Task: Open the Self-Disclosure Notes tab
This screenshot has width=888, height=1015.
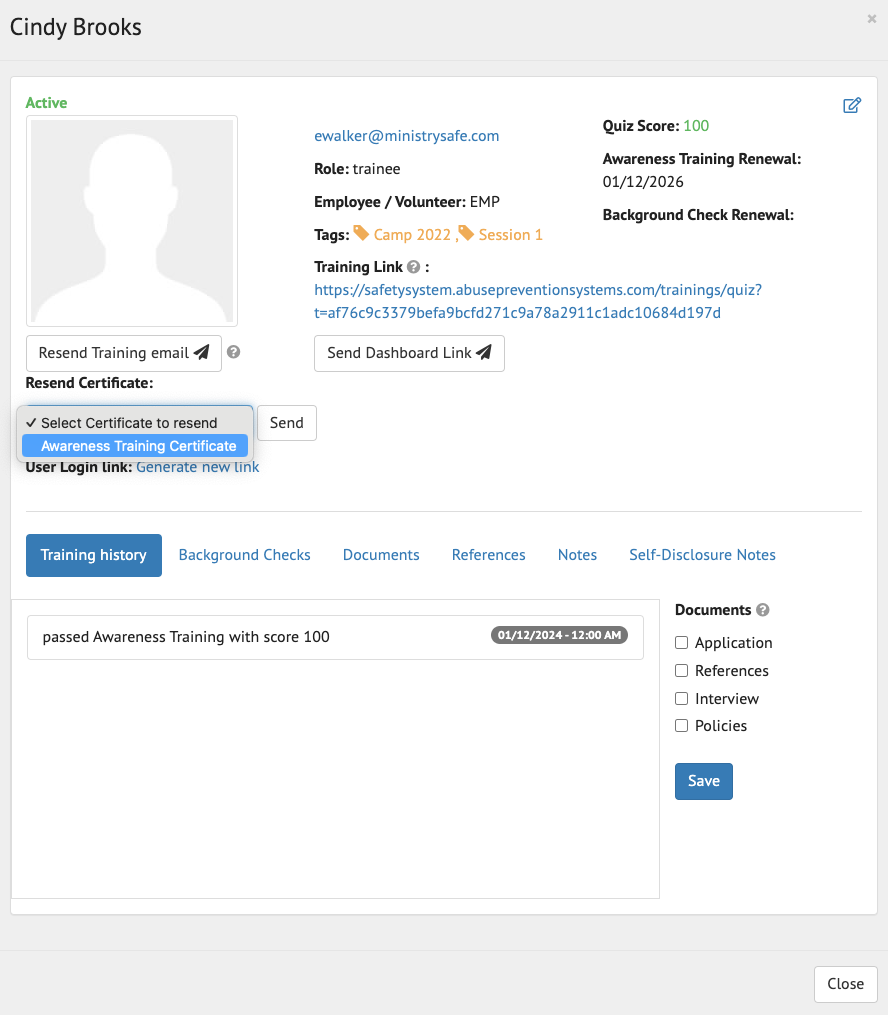Action: pos(702,555)
